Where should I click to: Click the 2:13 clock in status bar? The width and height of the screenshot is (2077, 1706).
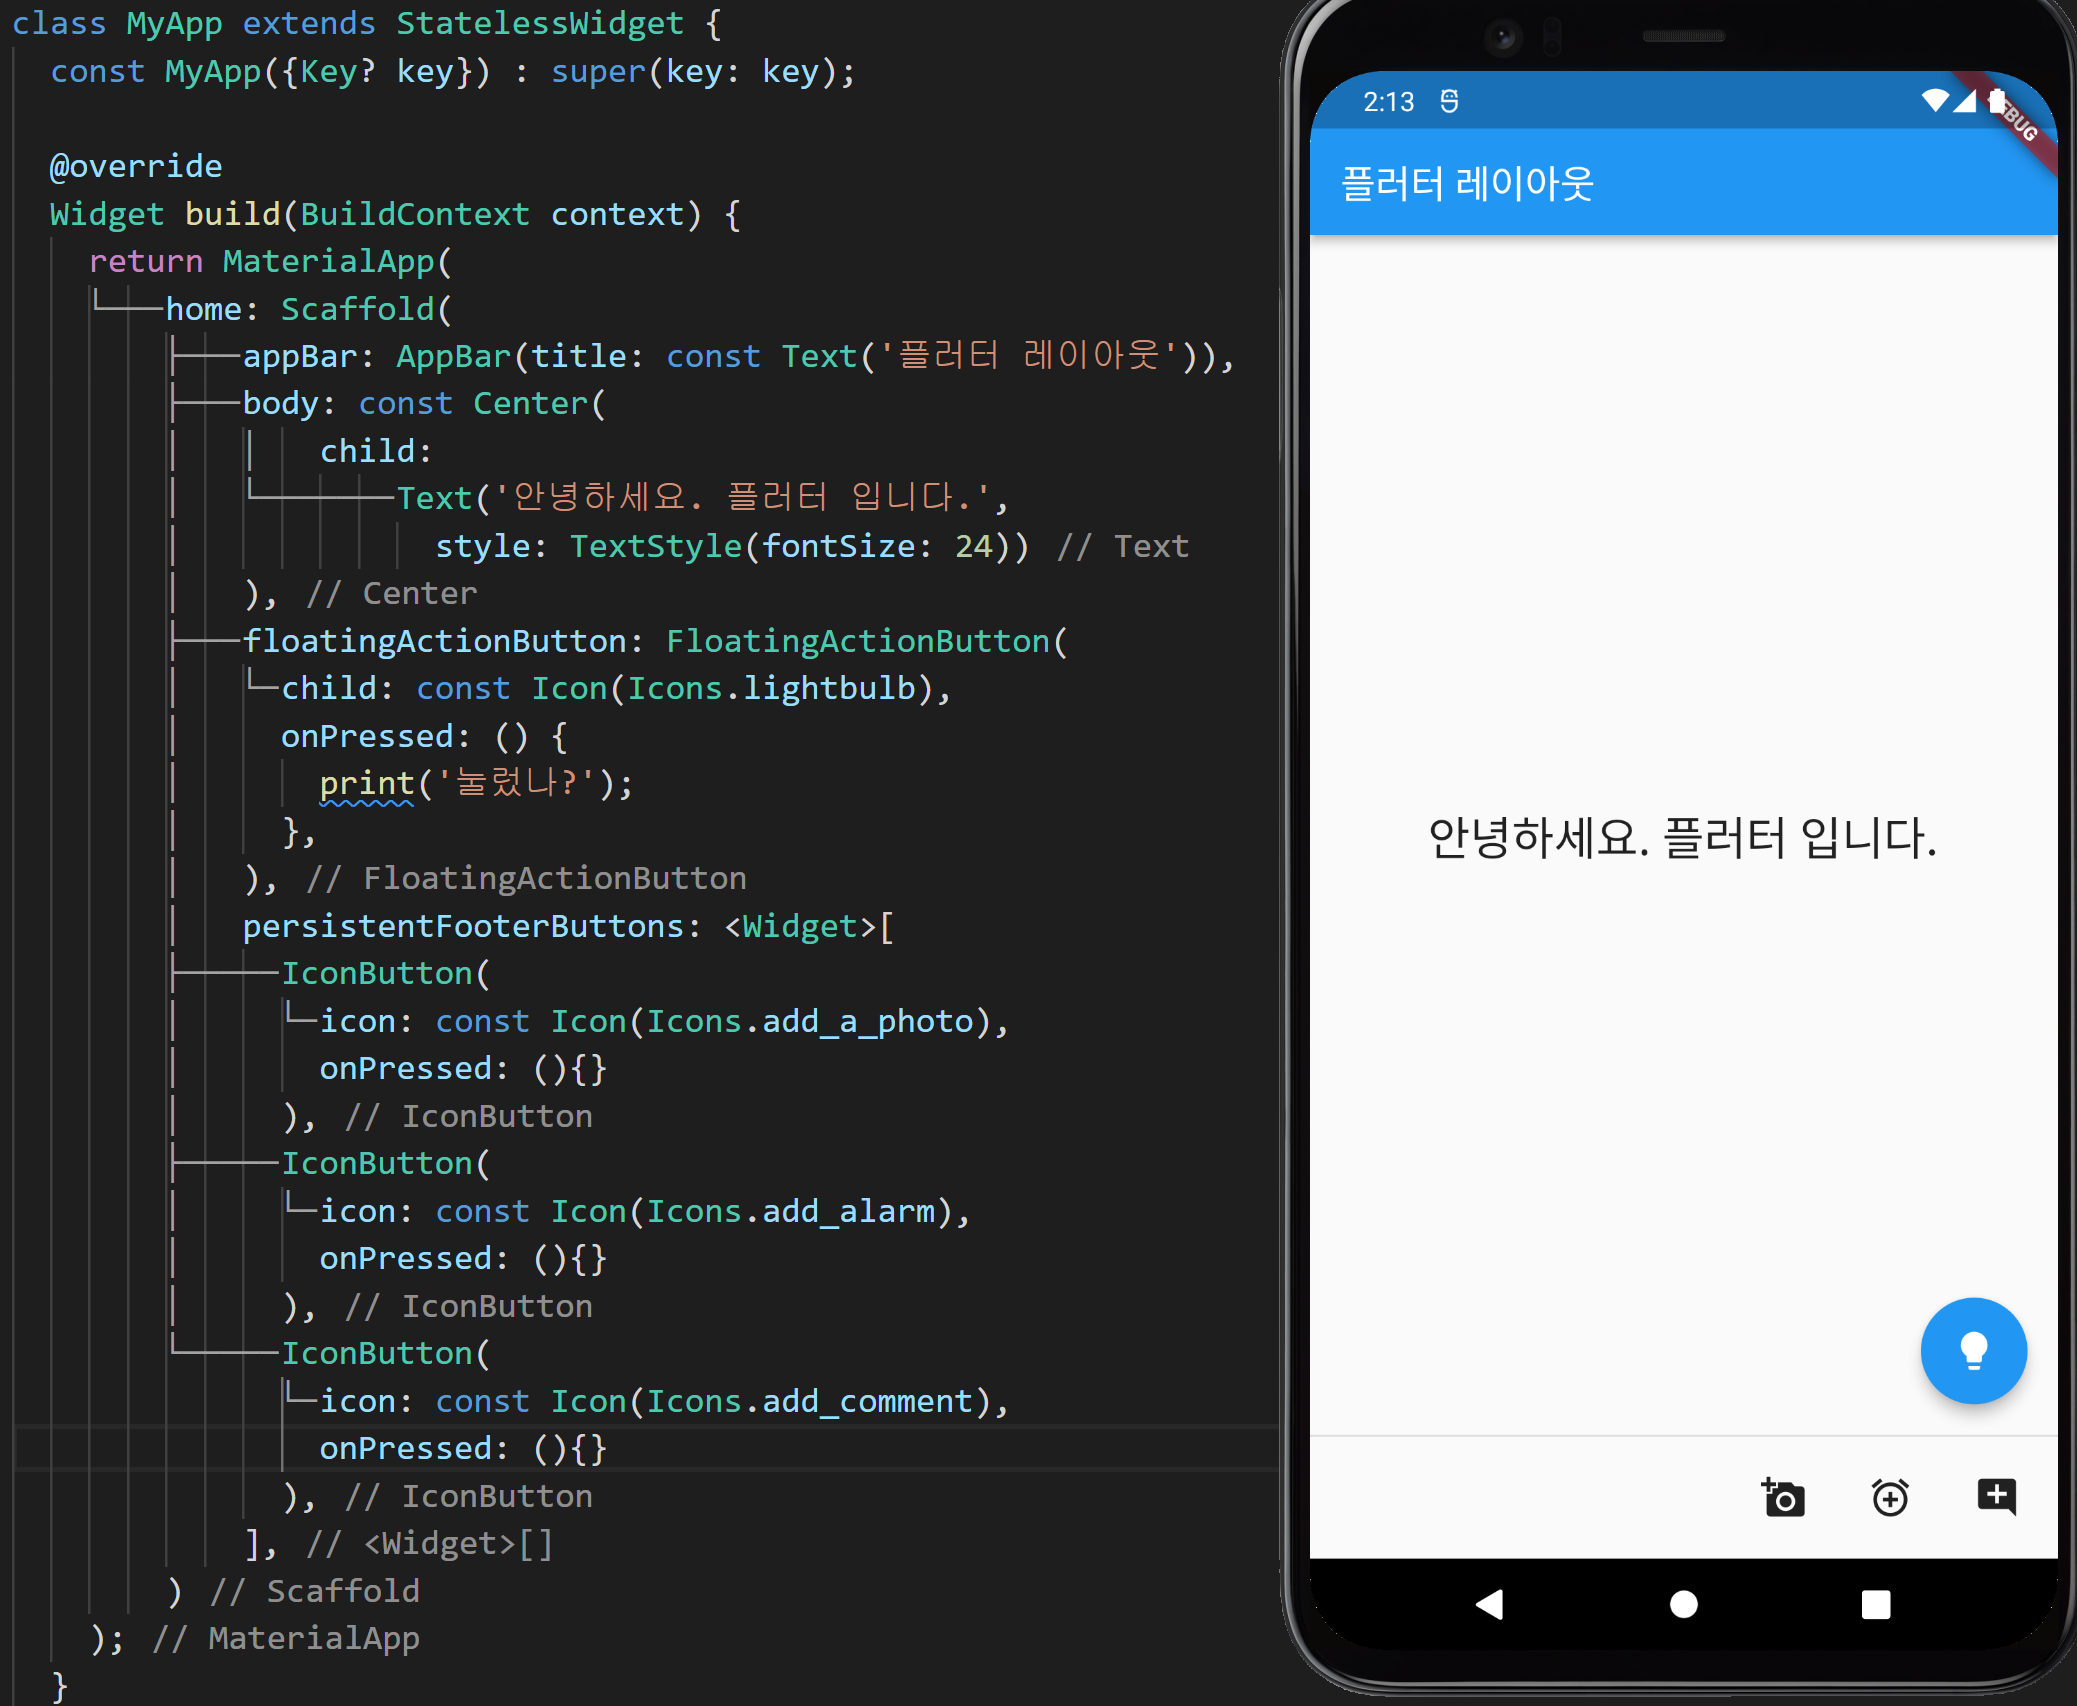[x=1388, y=102]
